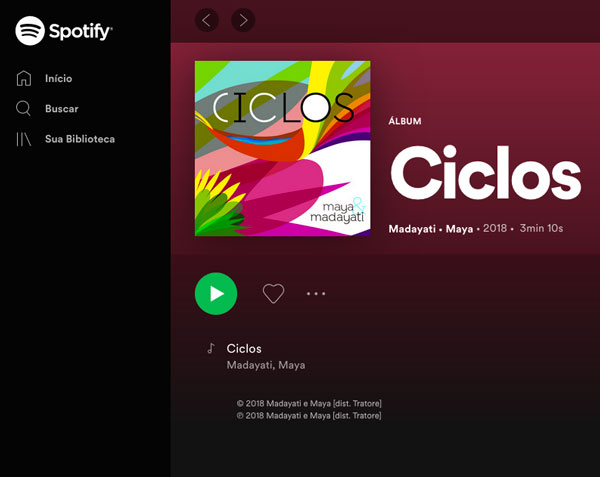Click the ℗ 2018 Madayati e Maya line
The image size is (600, 477).
coord(309,416)
